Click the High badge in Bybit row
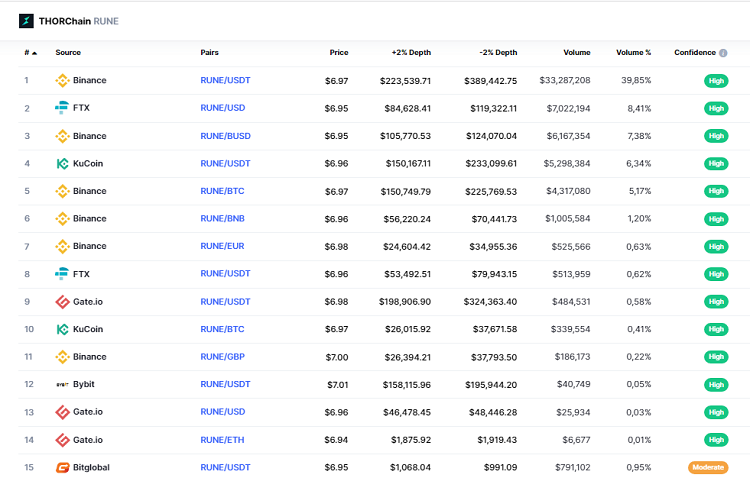Viewport: 750px width, 478px height. coord(715,384)
